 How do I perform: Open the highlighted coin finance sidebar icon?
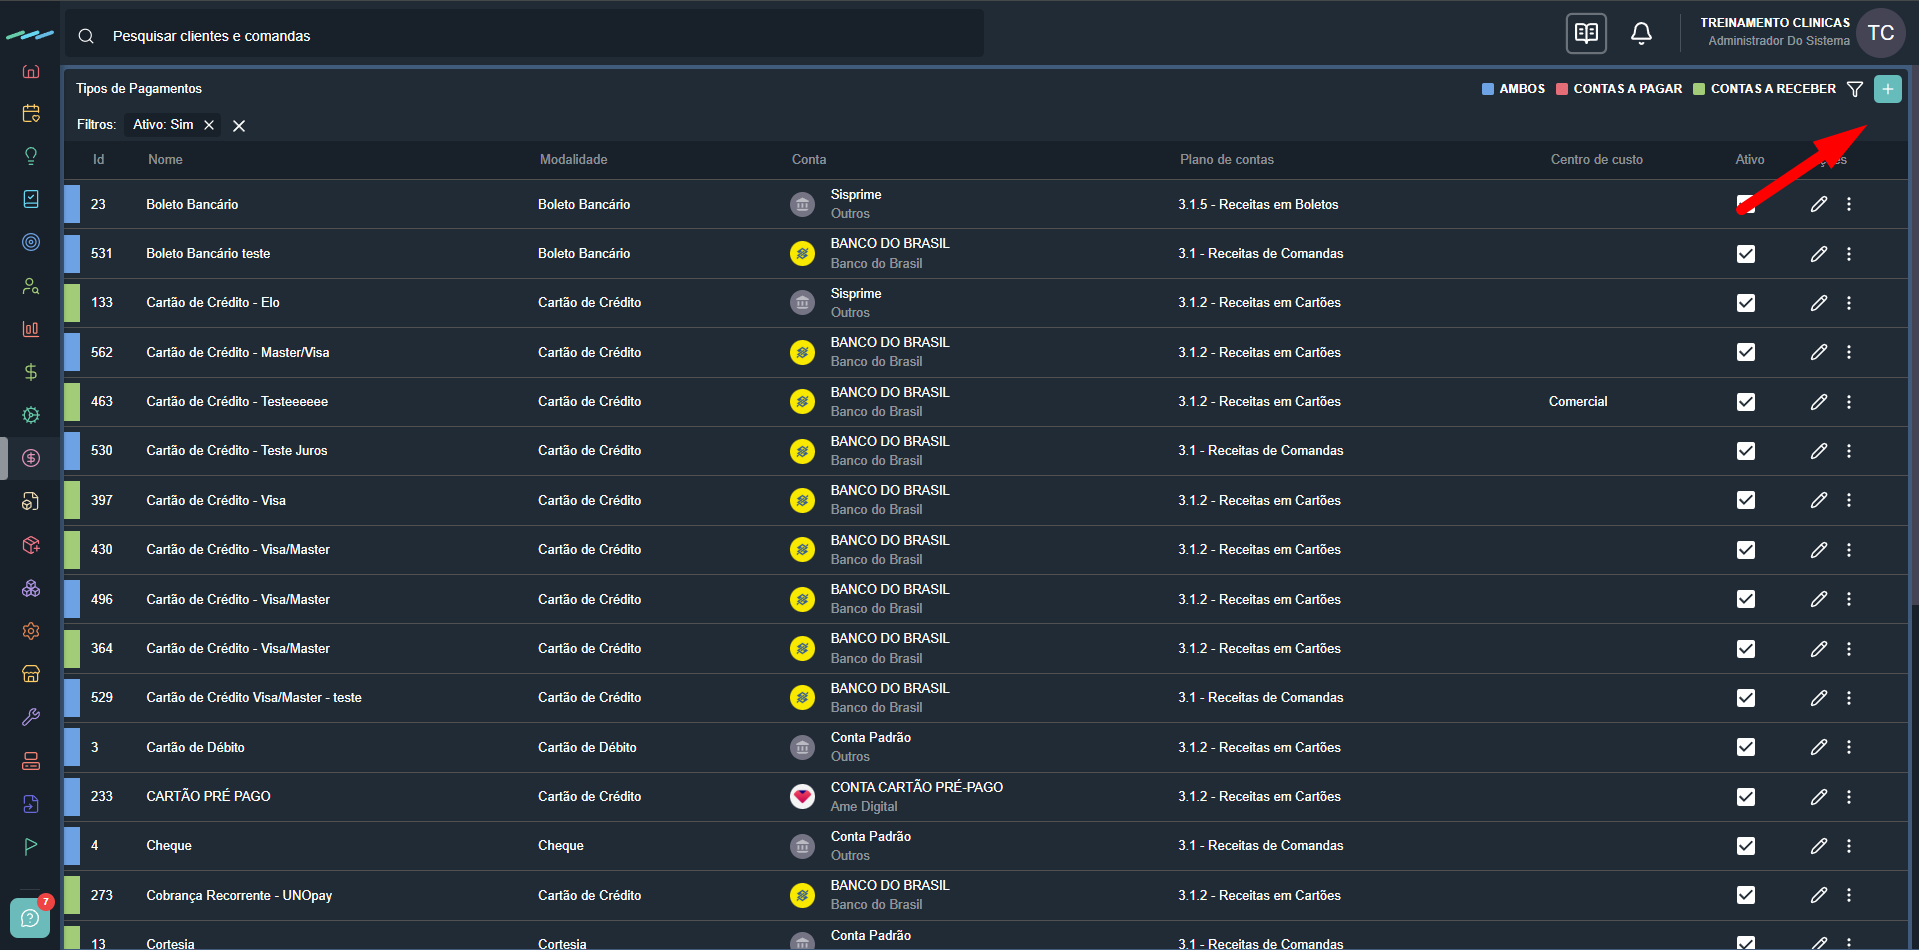coord(31,458)
